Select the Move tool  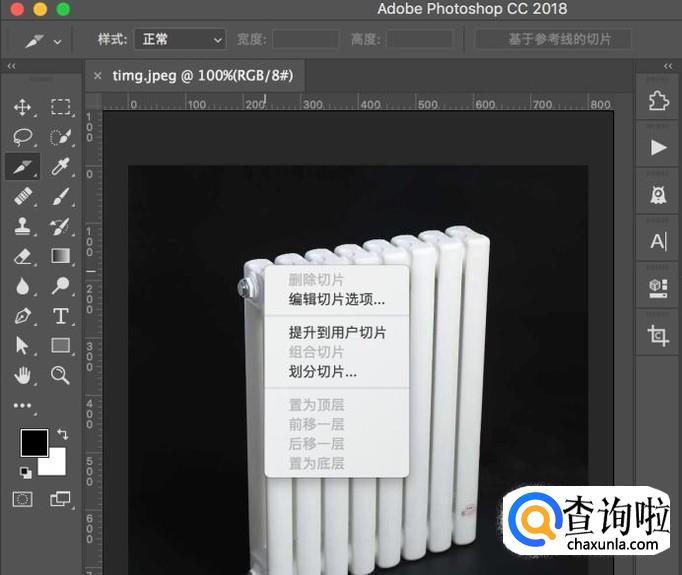(x=23, y=107)
